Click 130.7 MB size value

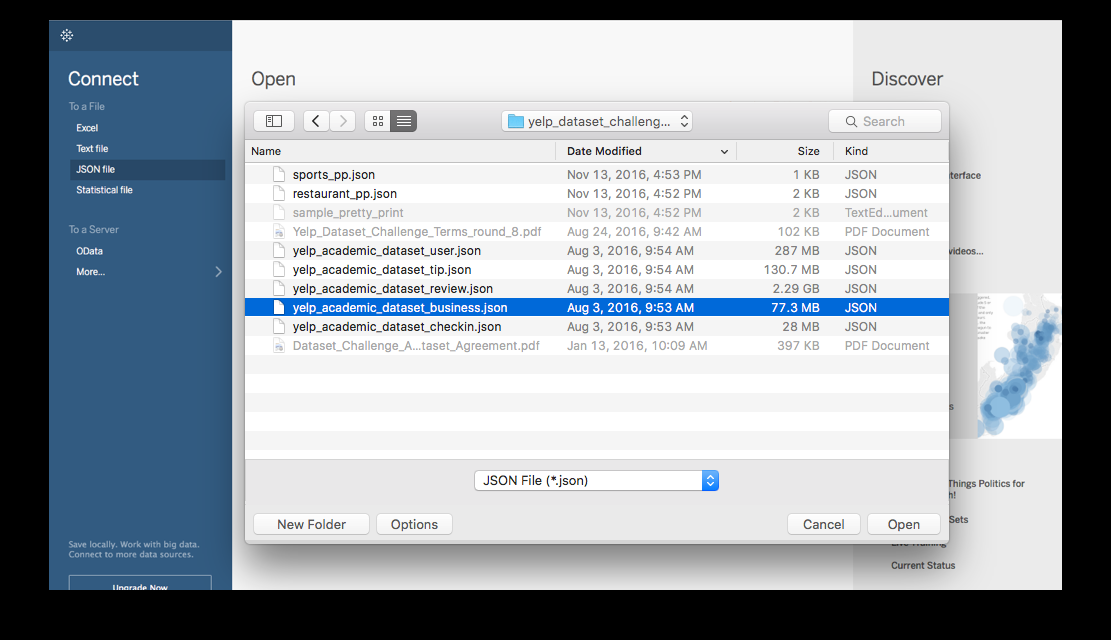click(x=791, y=269)
